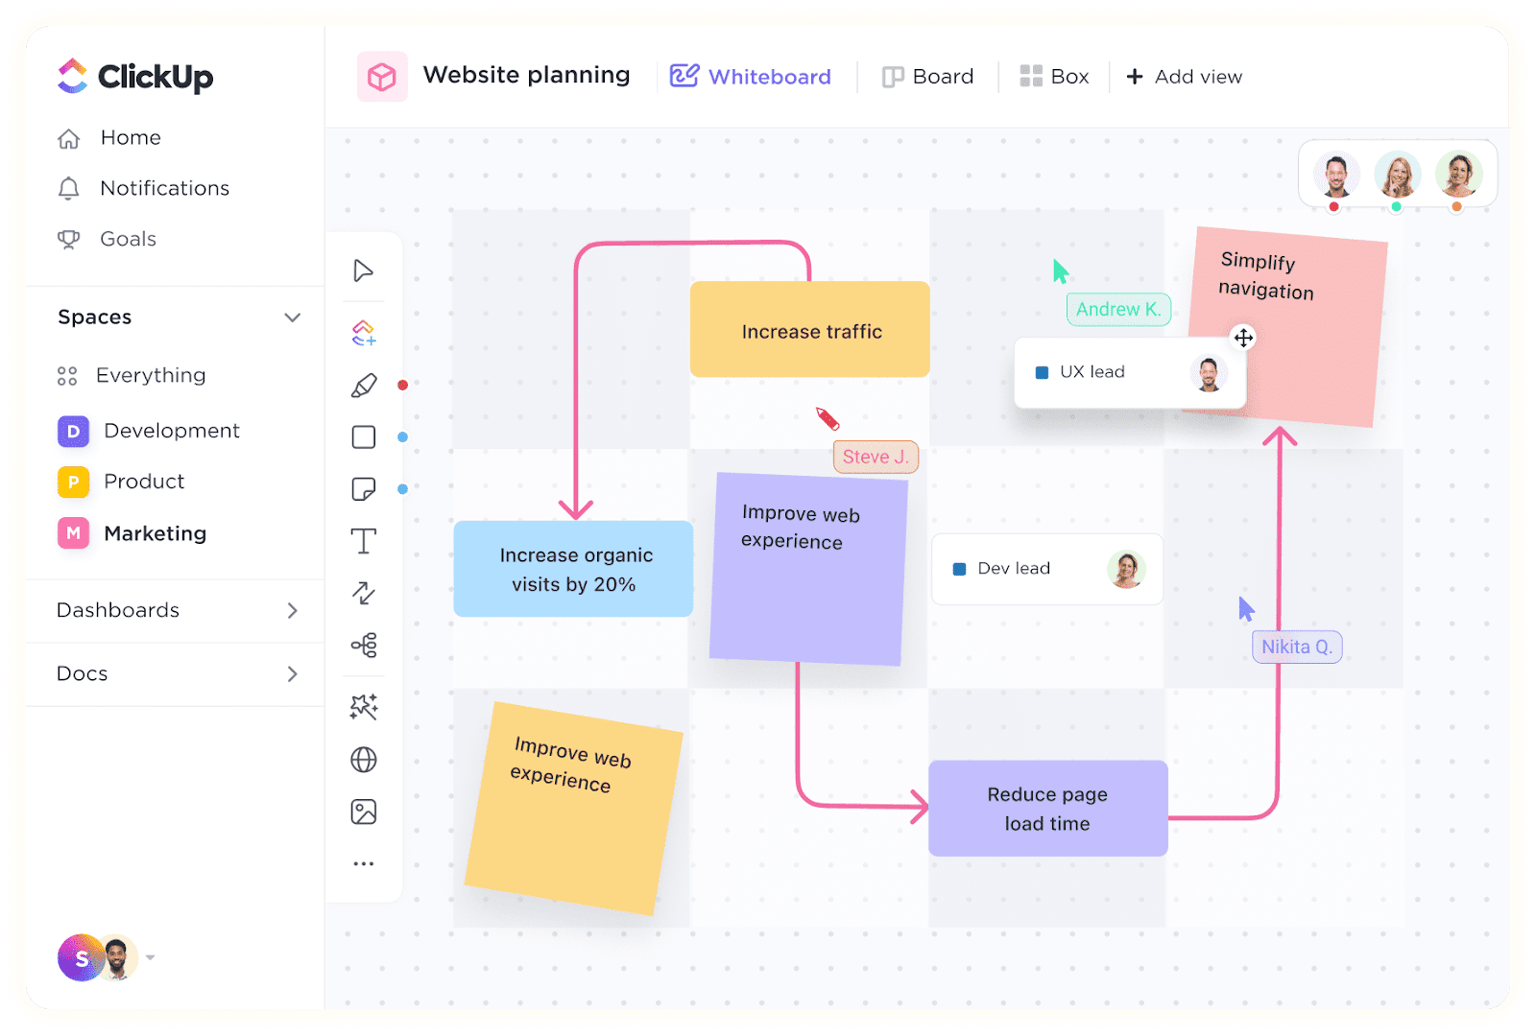Image resolution: width=1536 pixels, height=1036 pixels.
Task: Select the pen drawing tool
Action: 363,385
